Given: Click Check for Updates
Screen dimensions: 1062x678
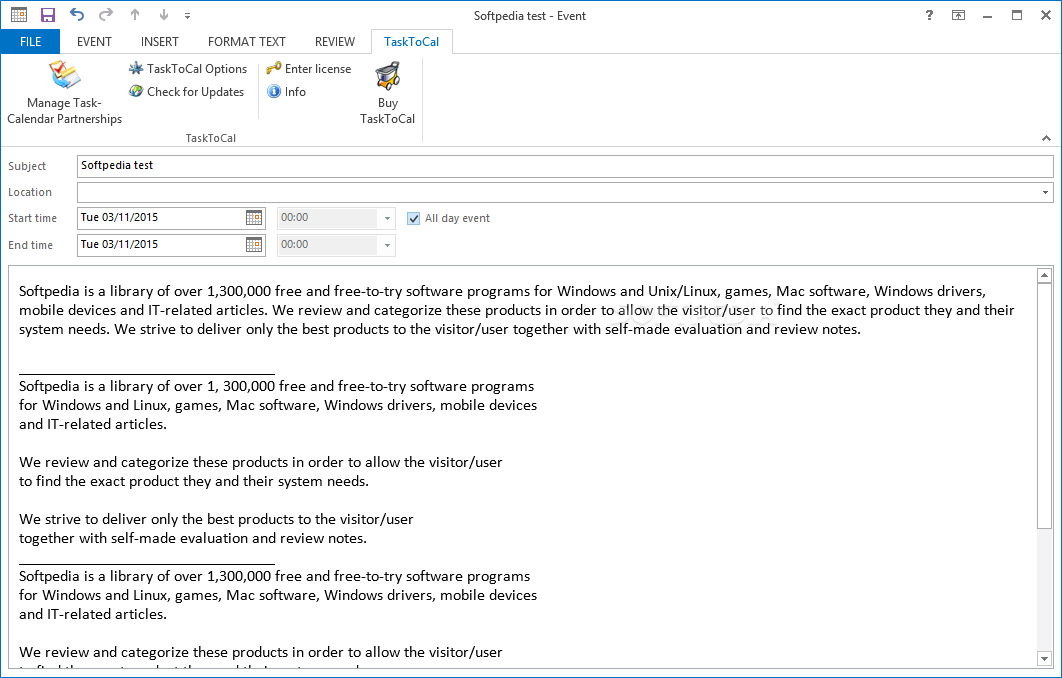Looking at the screenshot, I should tap(187, 91).
